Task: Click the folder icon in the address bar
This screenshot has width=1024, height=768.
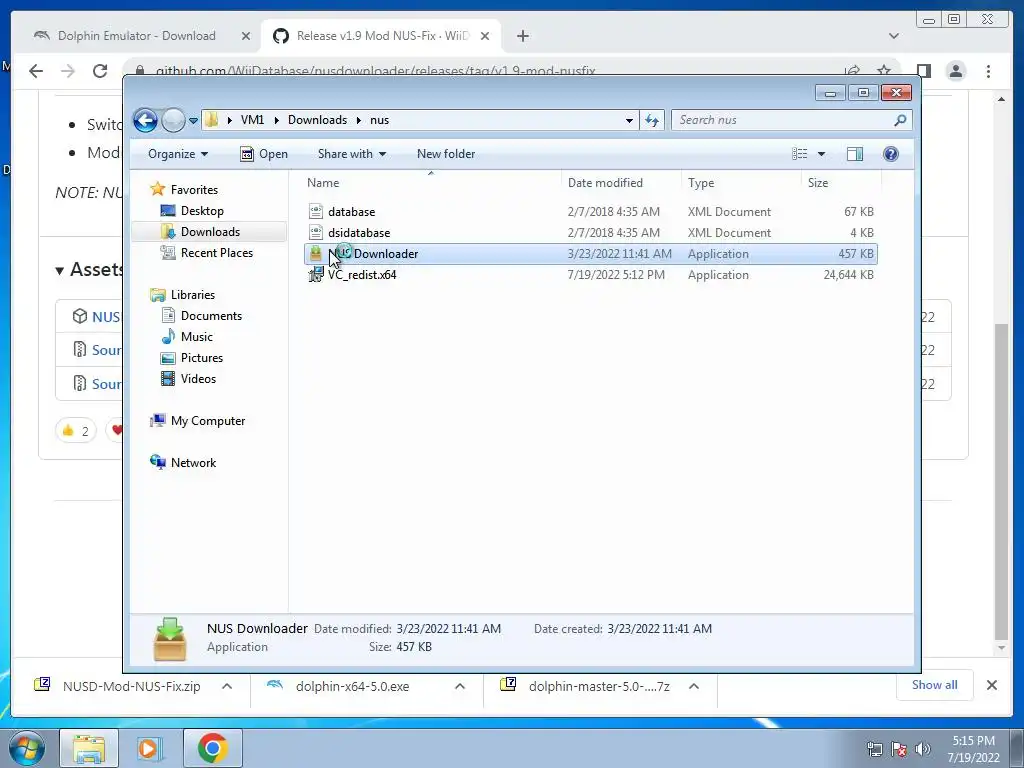Action: click(x=211, y=120)
